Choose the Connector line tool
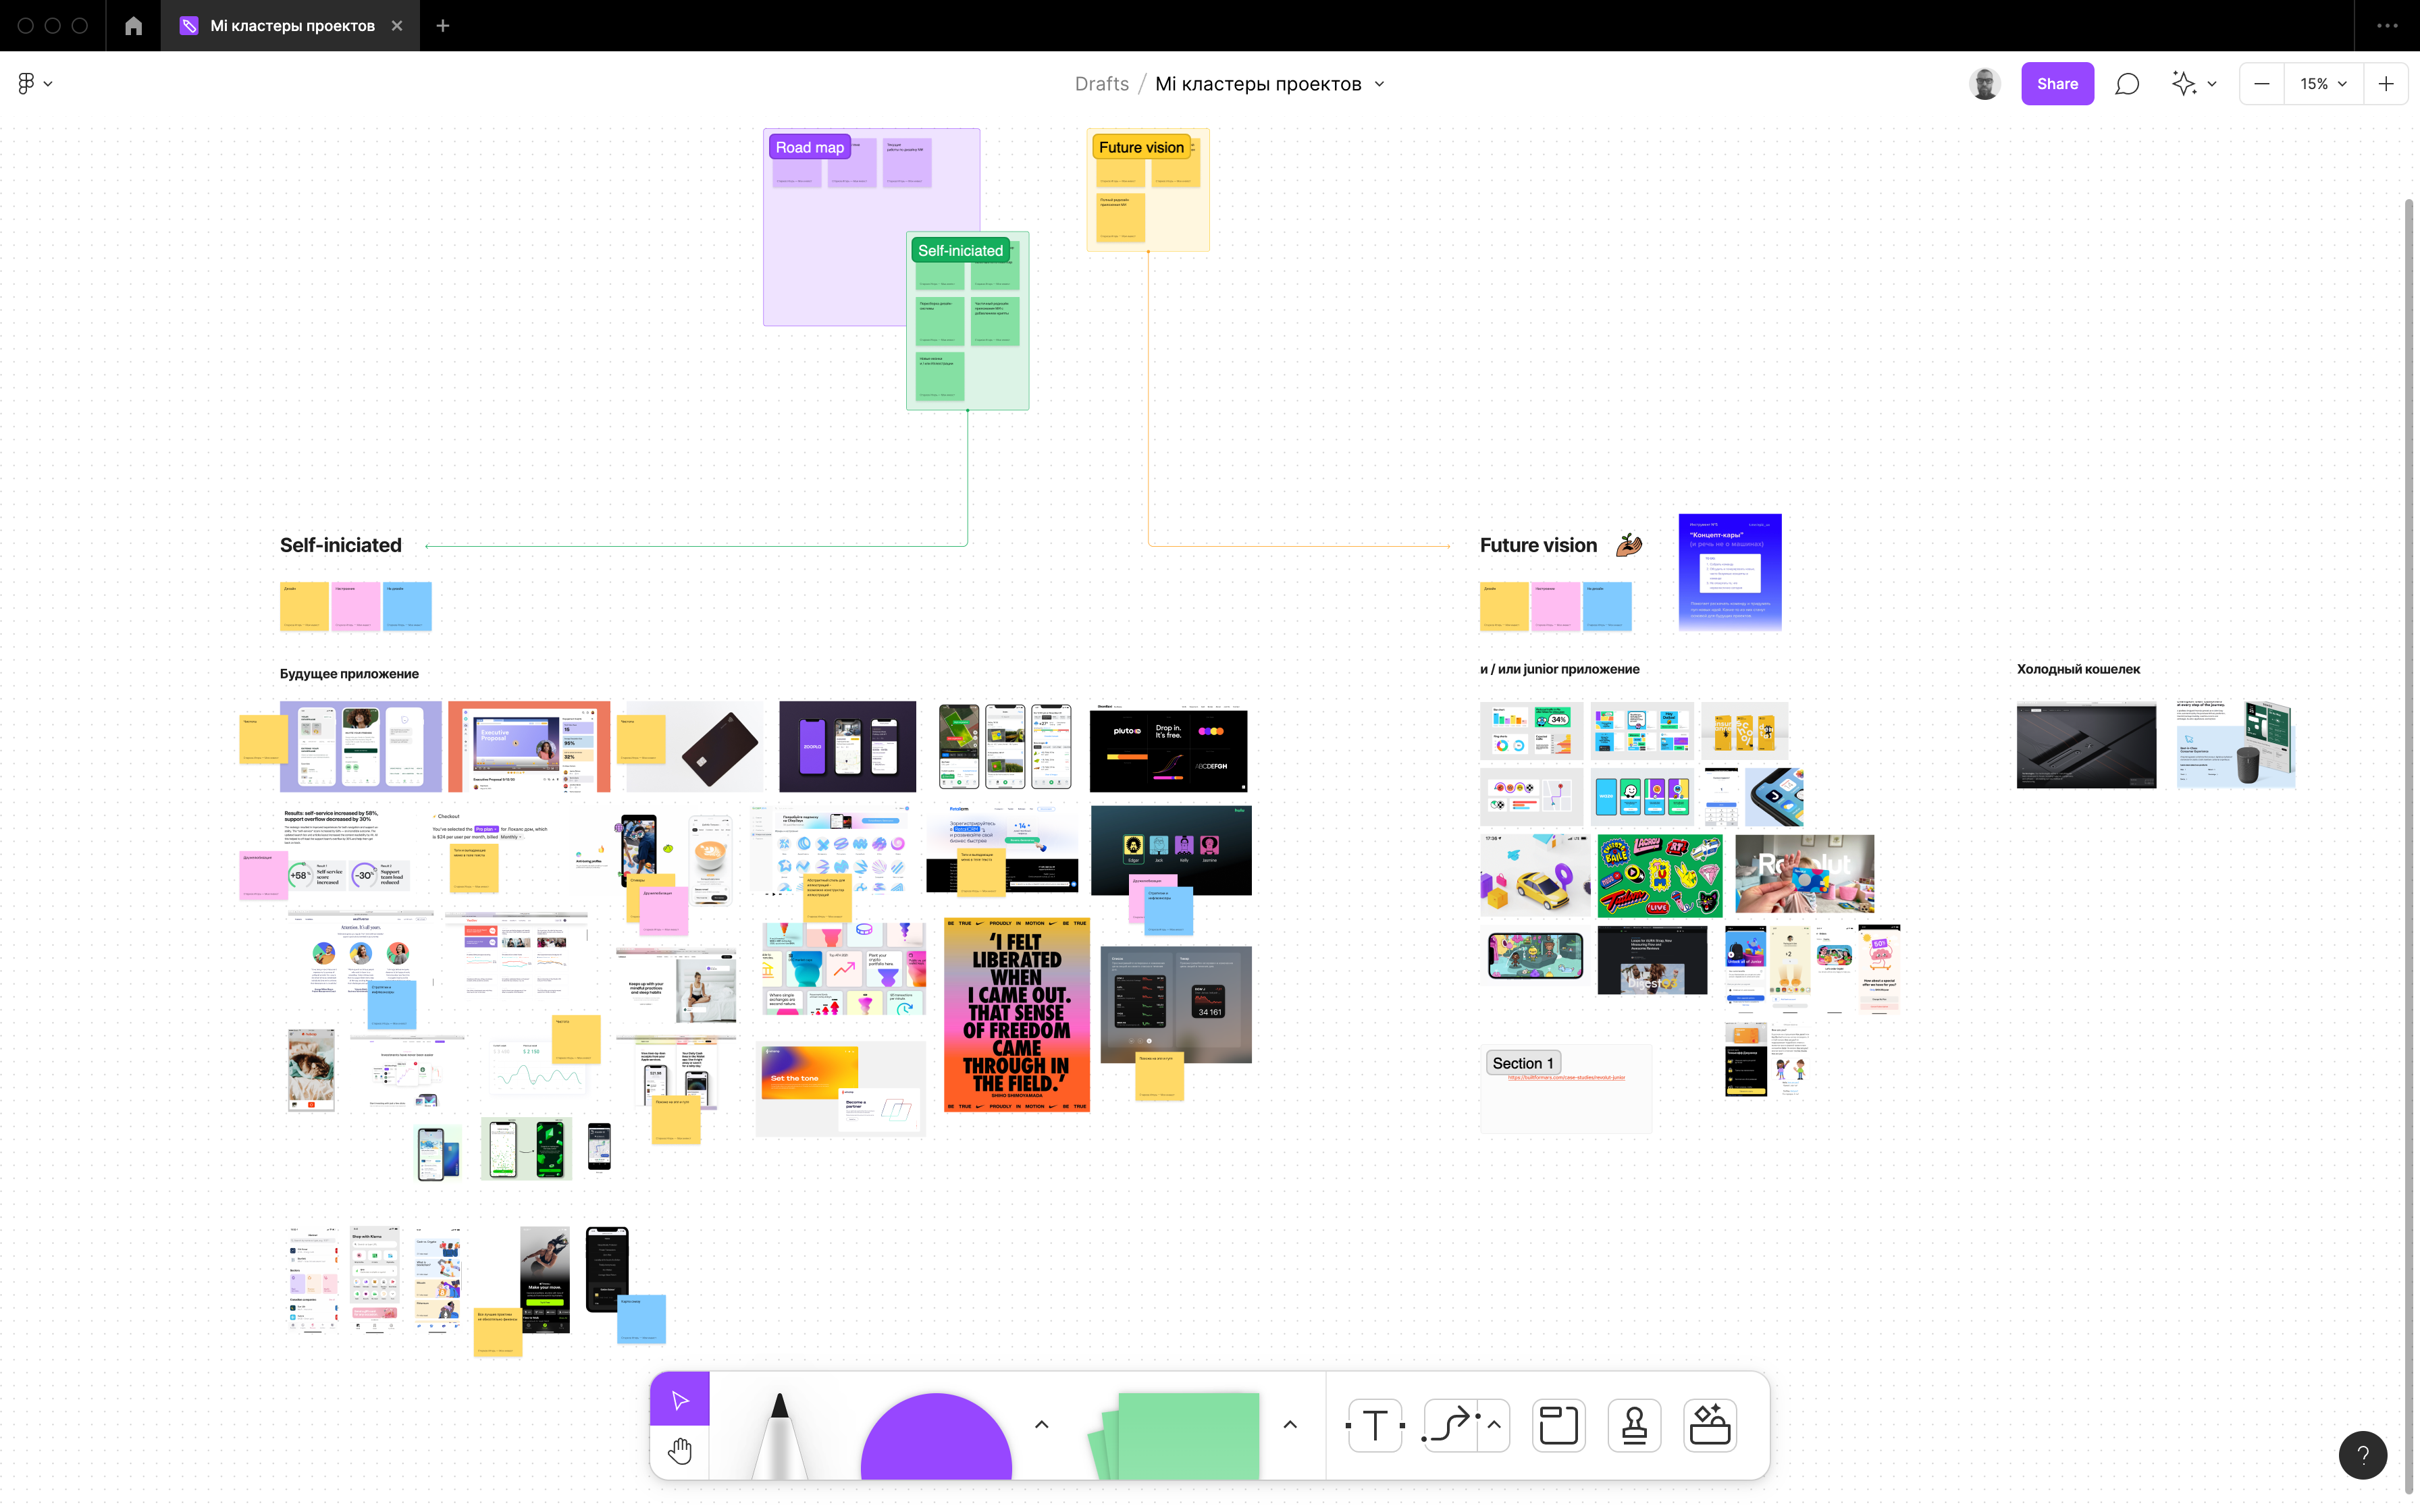The image size is (2420, 1512). (1450, 1425)
